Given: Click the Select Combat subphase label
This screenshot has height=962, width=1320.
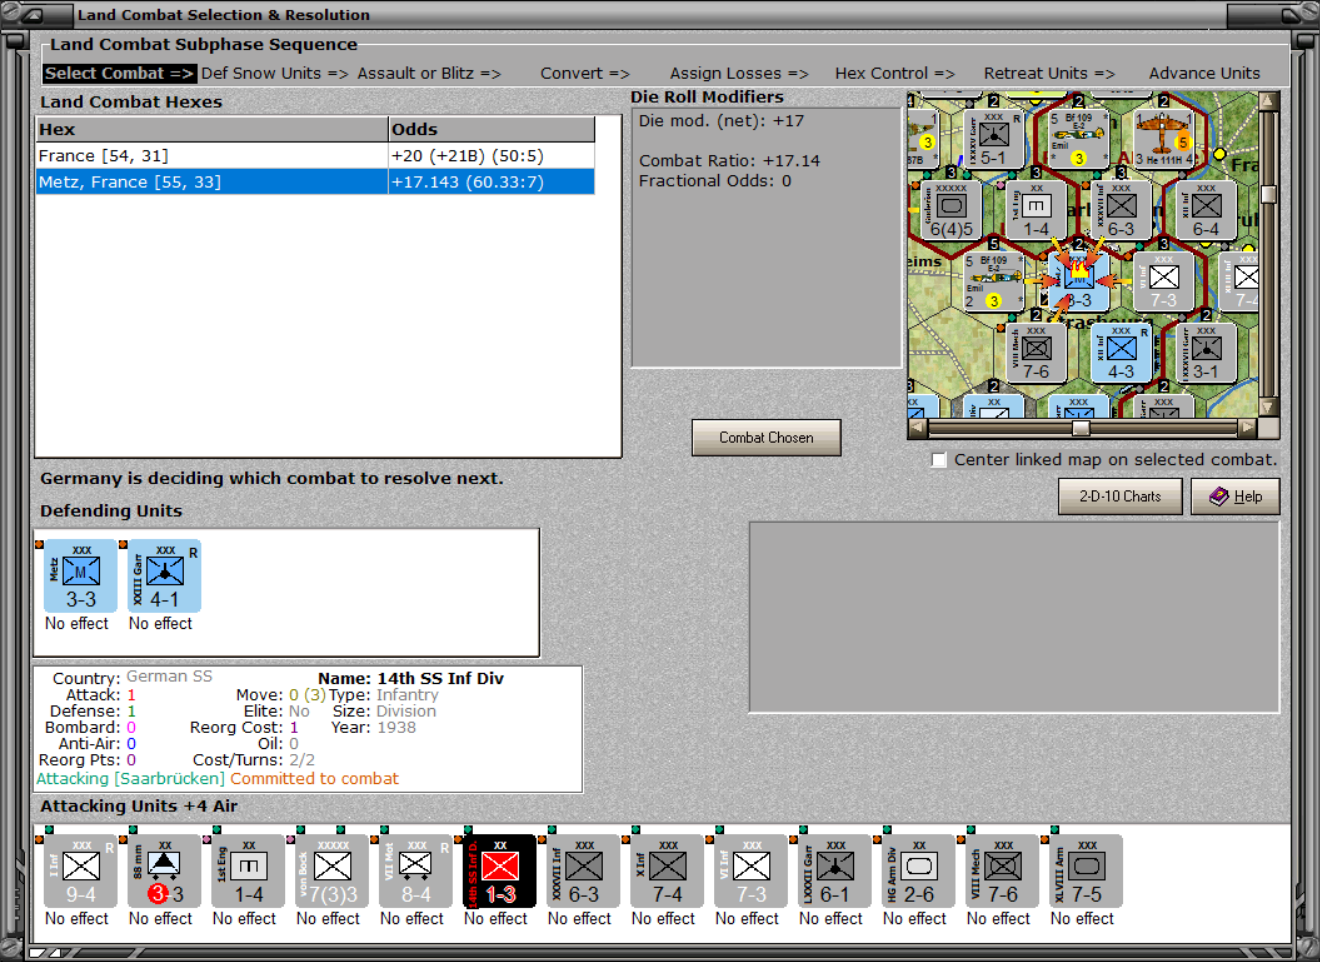Looking at the screenshot, I should pyautogui.click(x=119, y=73).
